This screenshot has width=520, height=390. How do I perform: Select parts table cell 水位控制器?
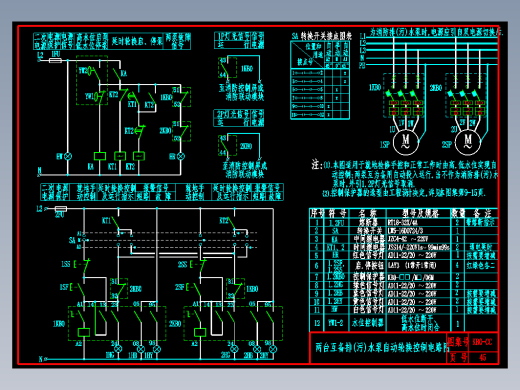click(x=368, y=323)
